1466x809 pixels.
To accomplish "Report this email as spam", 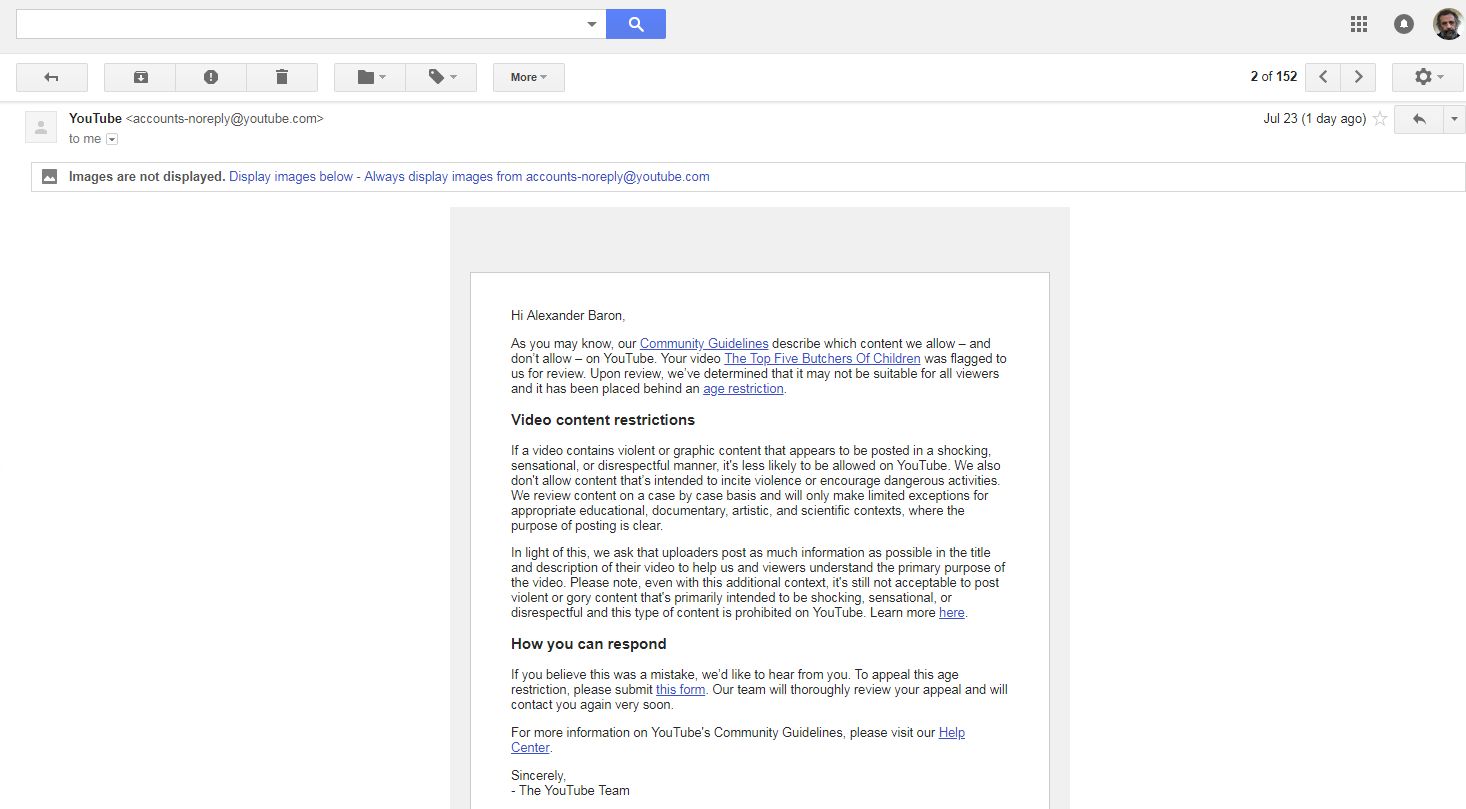I will tap(211, 77).
